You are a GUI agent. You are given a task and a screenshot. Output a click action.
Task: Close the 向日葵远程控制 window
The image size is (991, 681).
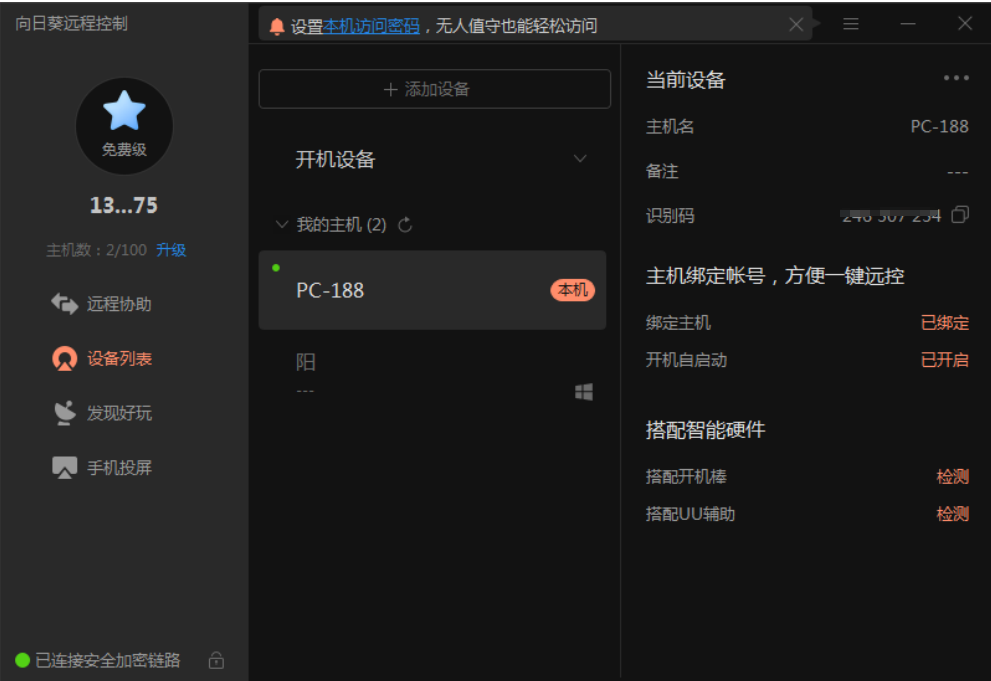point(964,23)
